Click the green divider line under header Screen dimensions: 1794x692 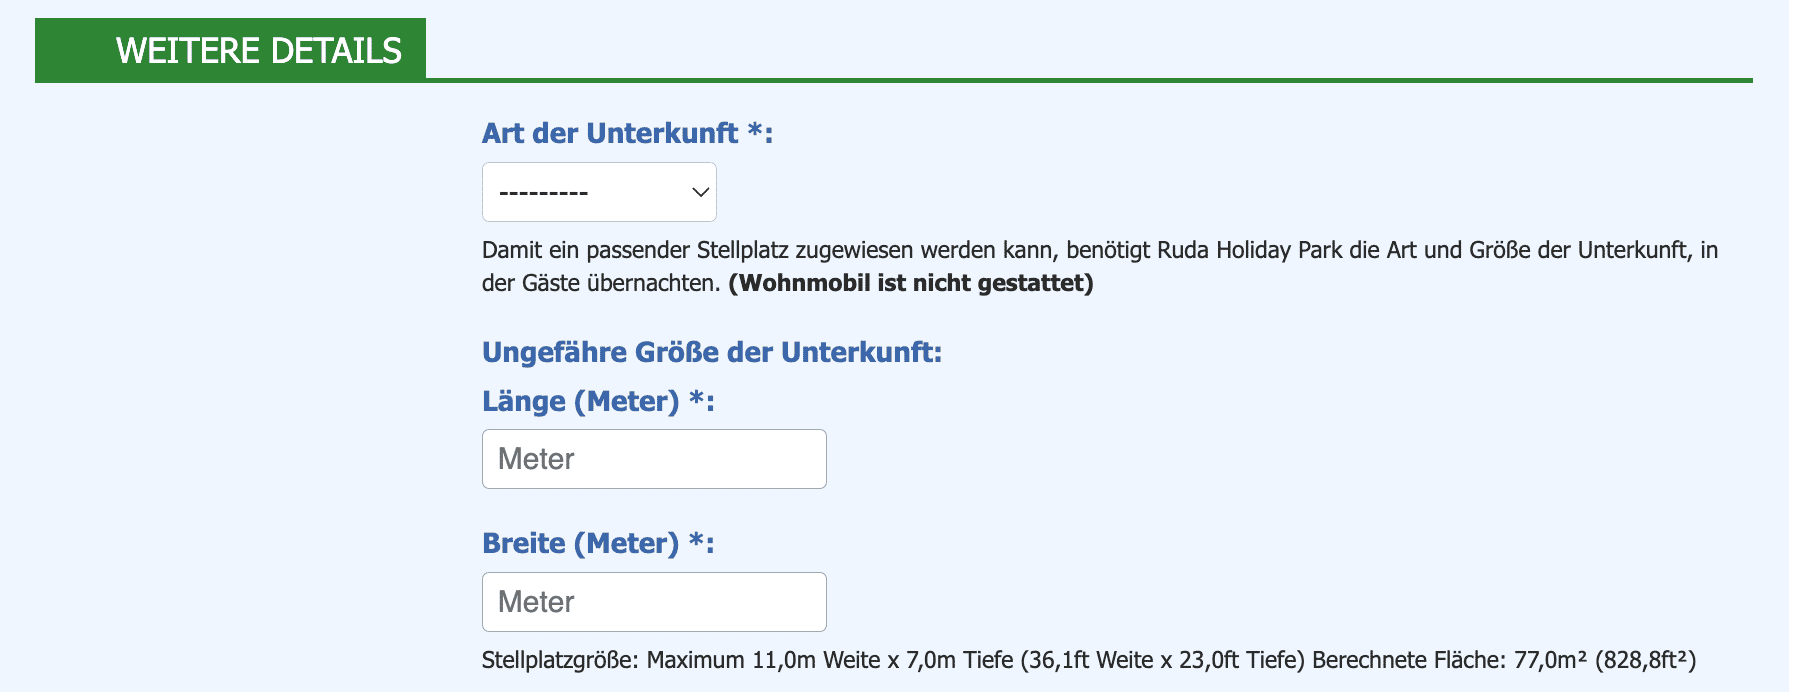coord(1089,80)
